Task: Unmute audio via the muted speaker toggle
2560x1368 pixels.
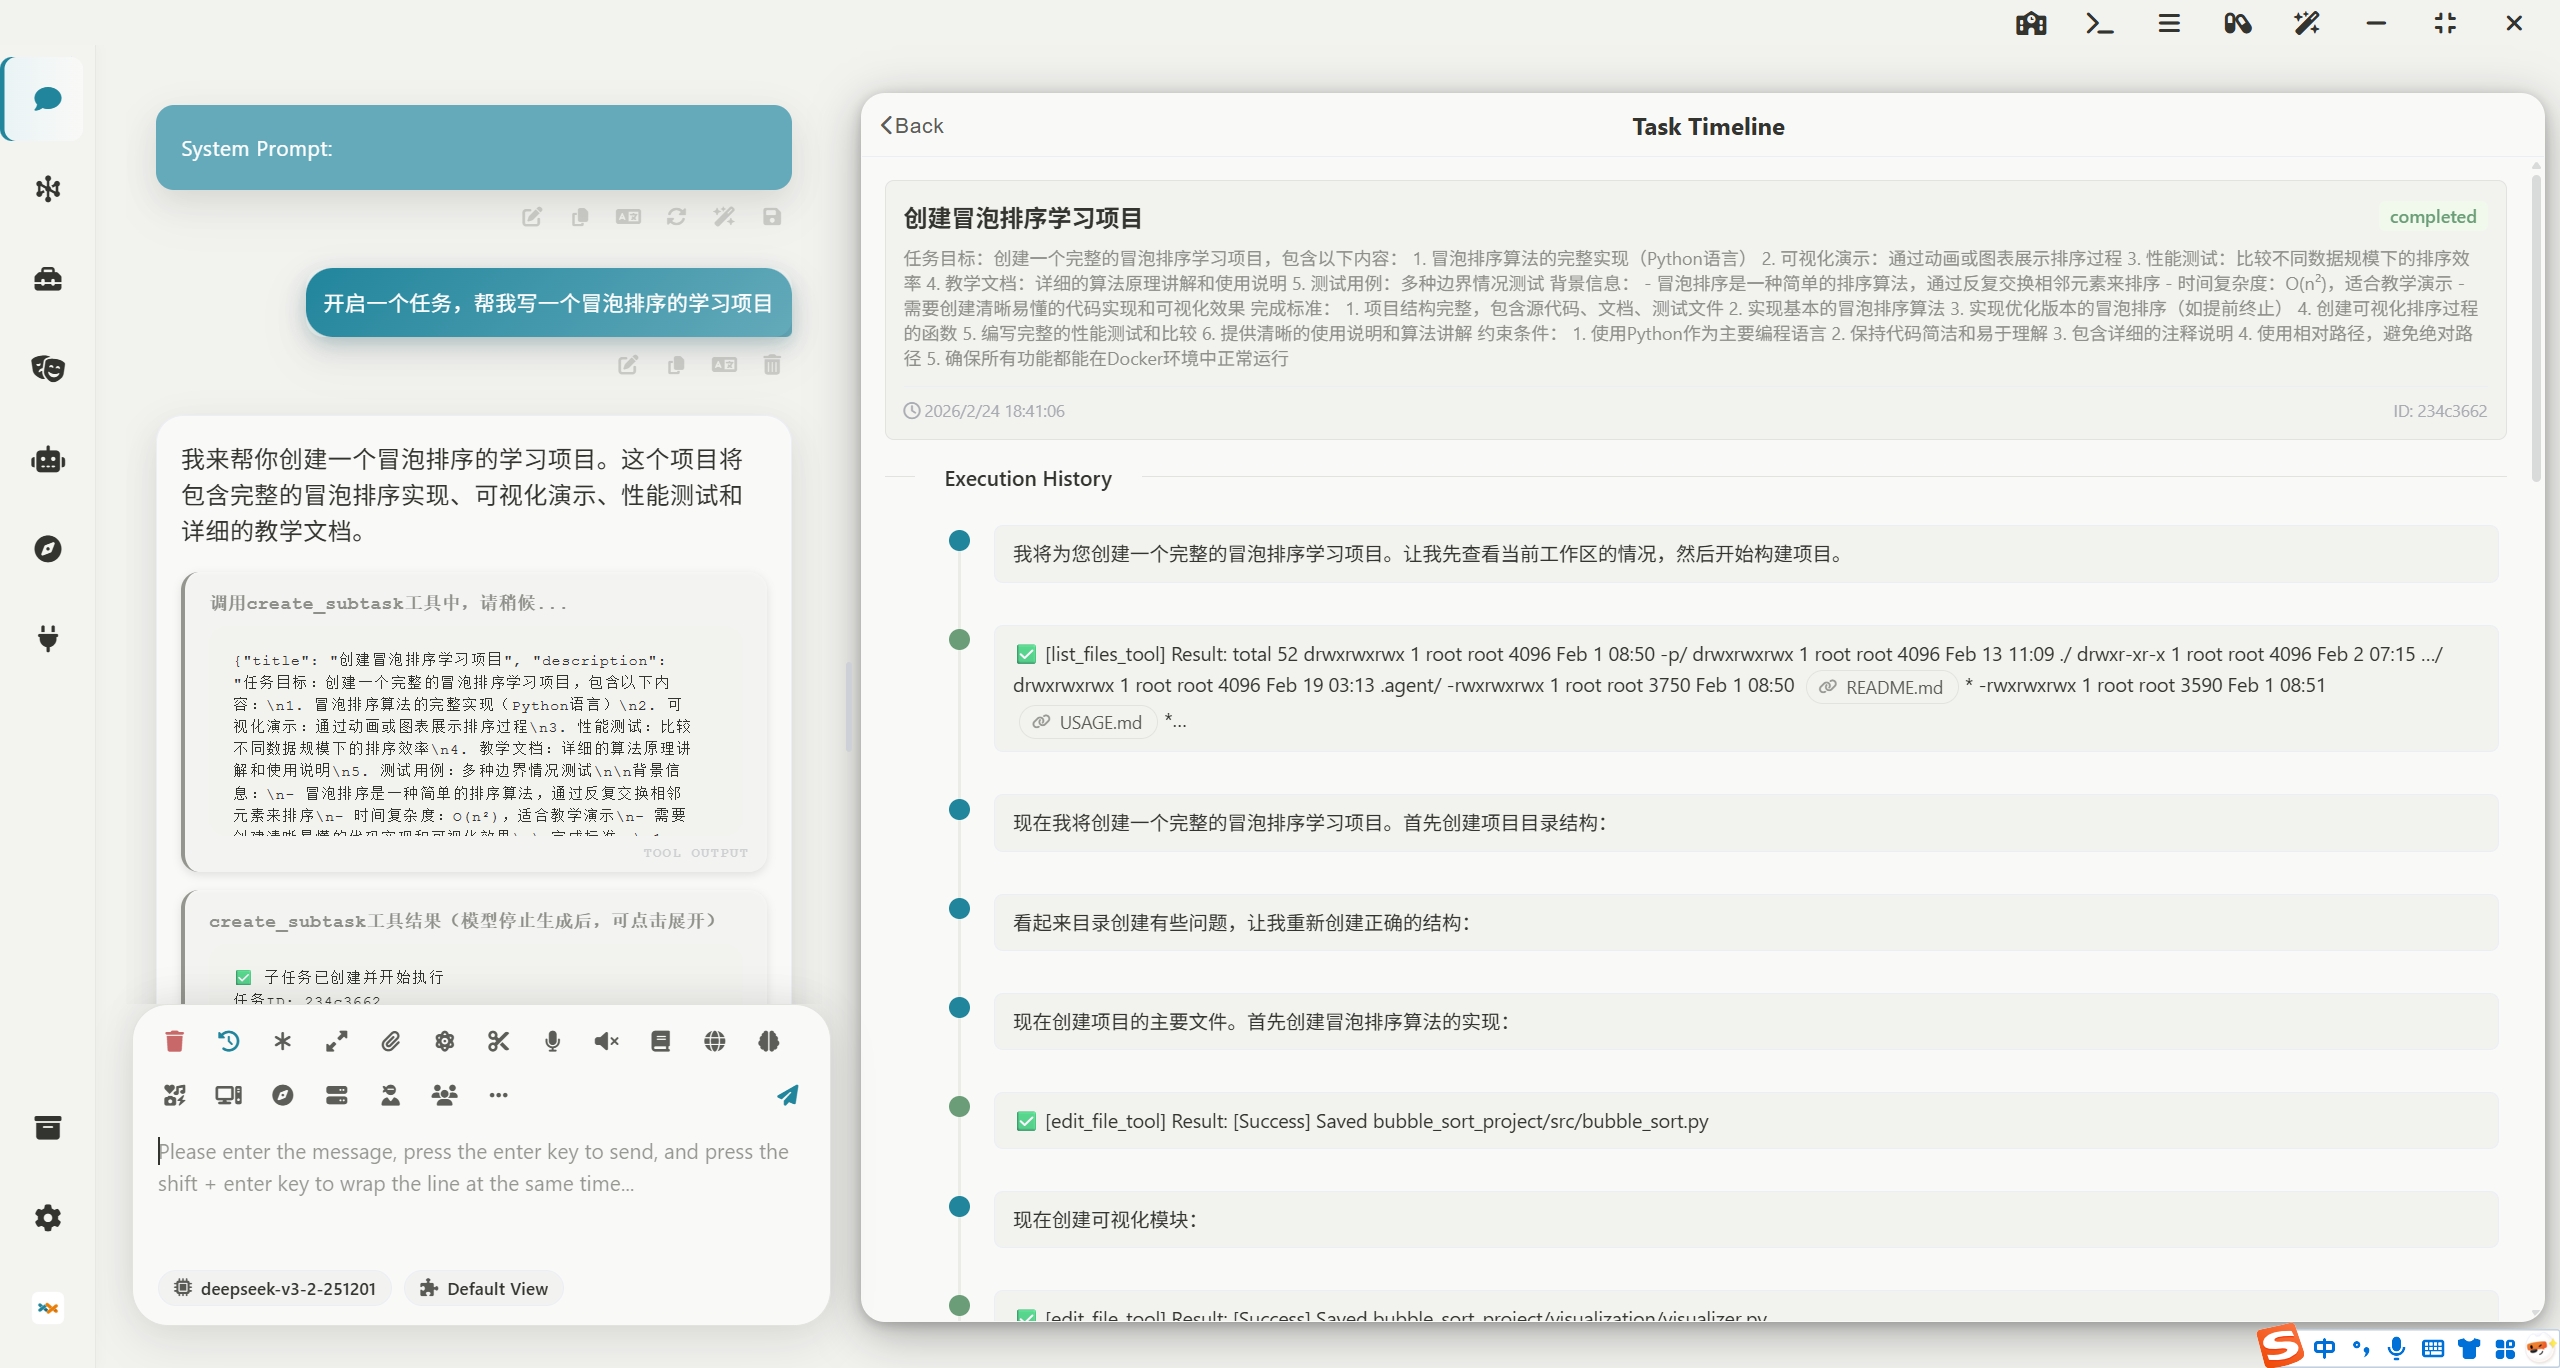Action: 606,1042
